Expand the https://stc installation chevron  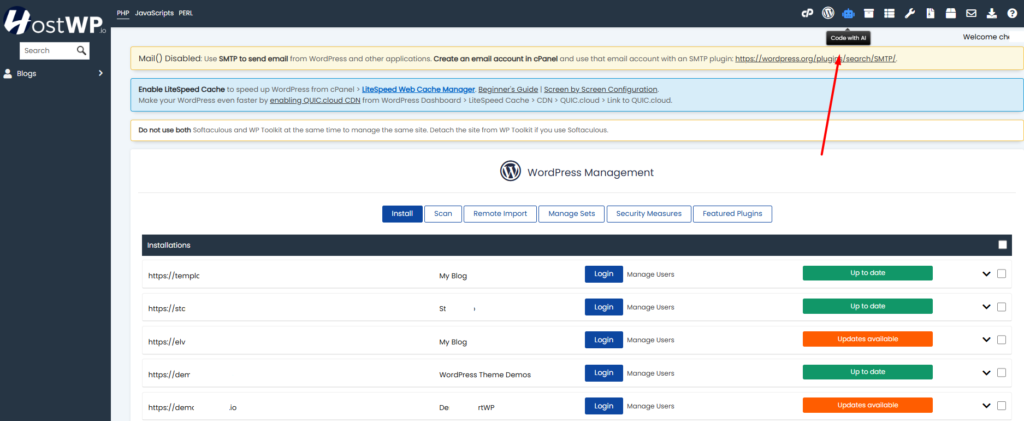[x=986, y=307]
